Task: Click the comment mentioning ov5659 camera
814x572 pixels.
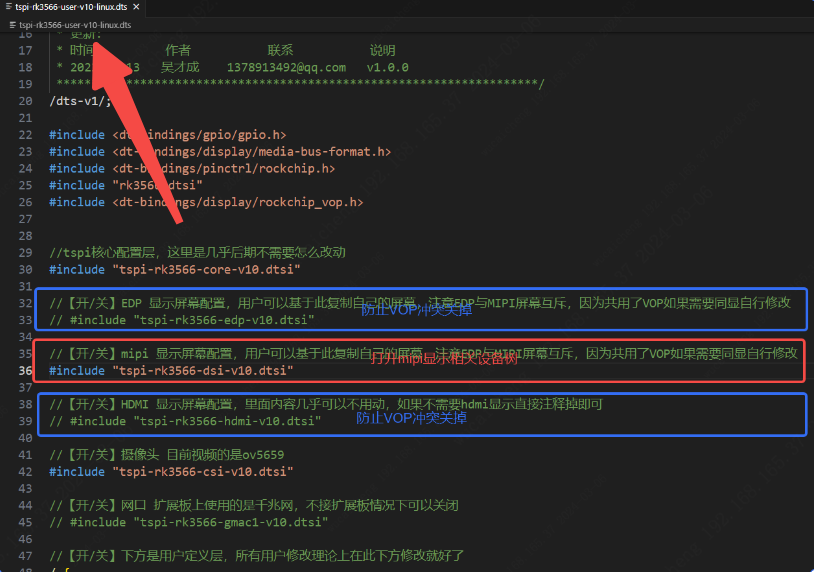Action: coord(167,455)
